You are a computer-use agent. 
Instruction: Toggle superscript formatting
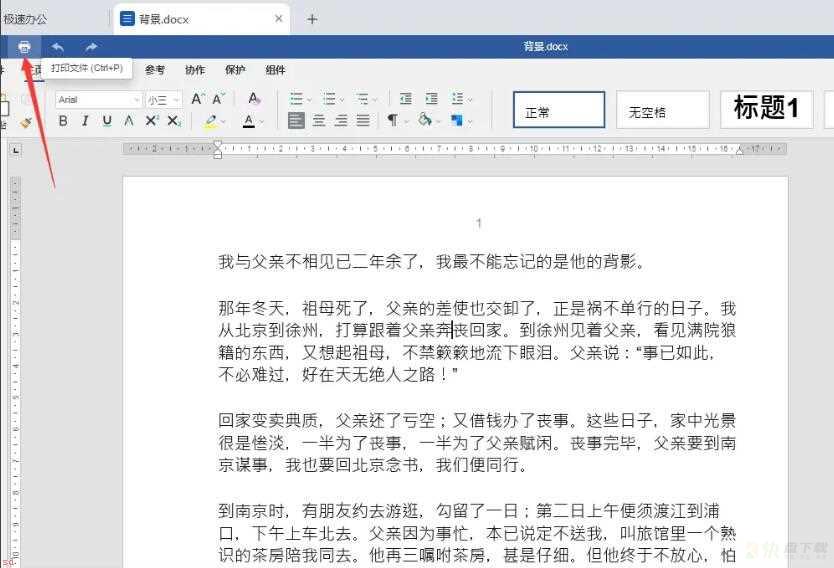(x=152, y=121)
